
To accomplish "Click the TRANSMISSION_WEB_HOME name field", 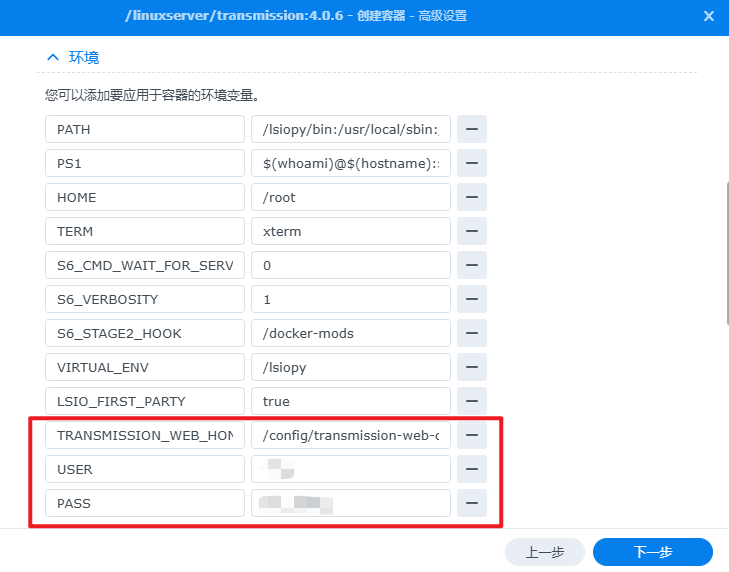I will click(145, 435).
